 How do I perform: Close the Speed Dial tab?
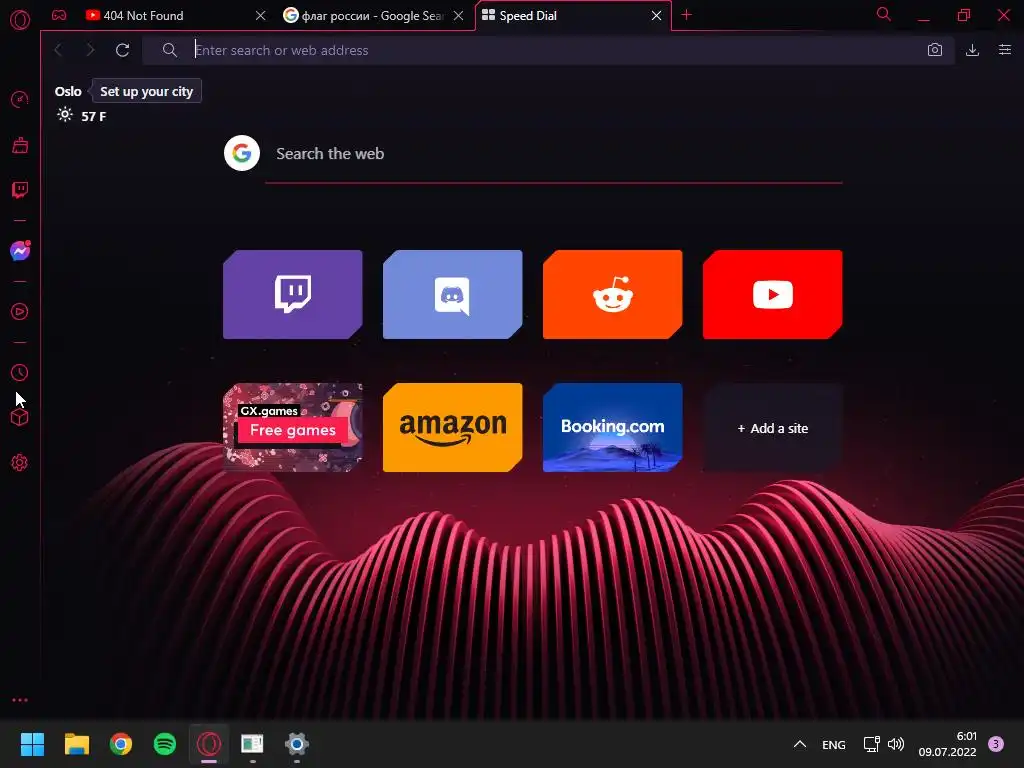[656, 16]
